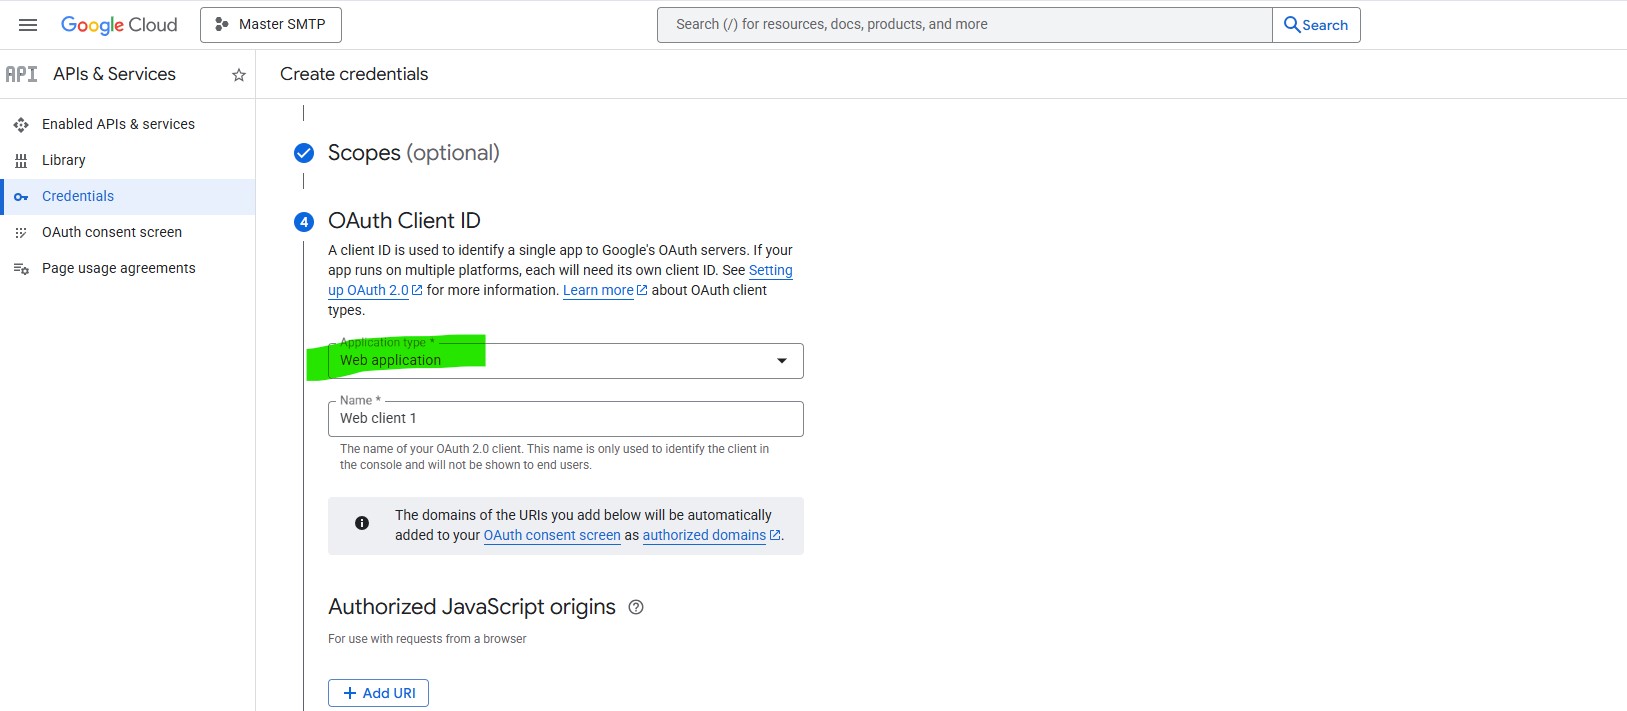The image size is (1627, 711).
Task: Expand the Scopes (optional) section
Action: point(413,153)
